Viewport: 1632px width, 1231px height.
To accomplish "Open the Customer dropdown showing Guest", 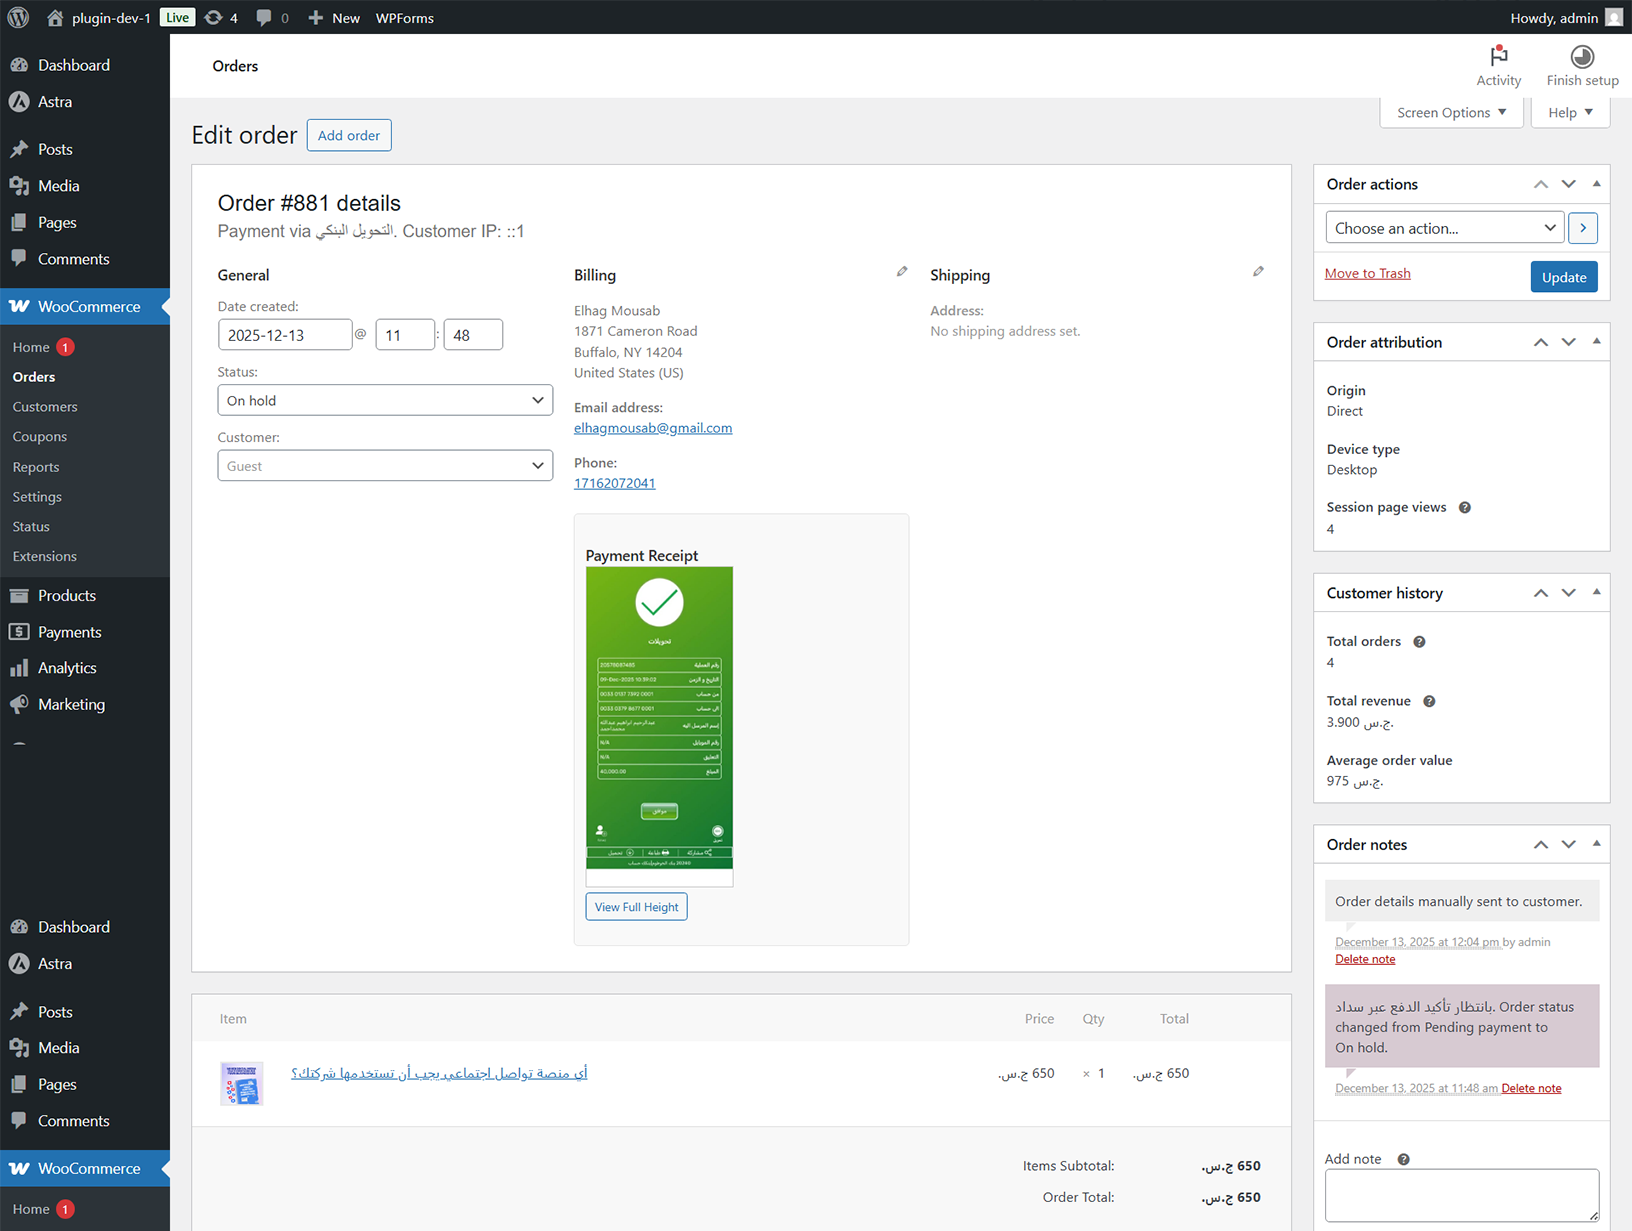I will pos(385,465).
